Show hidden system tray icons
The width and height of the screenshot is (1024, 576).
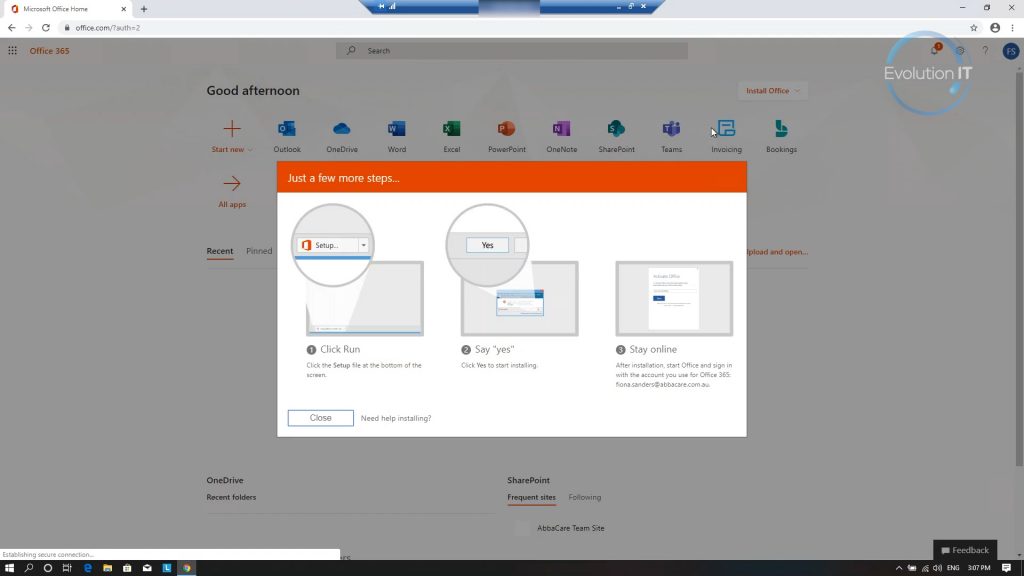pyautogui.click(x=899, y=568)
